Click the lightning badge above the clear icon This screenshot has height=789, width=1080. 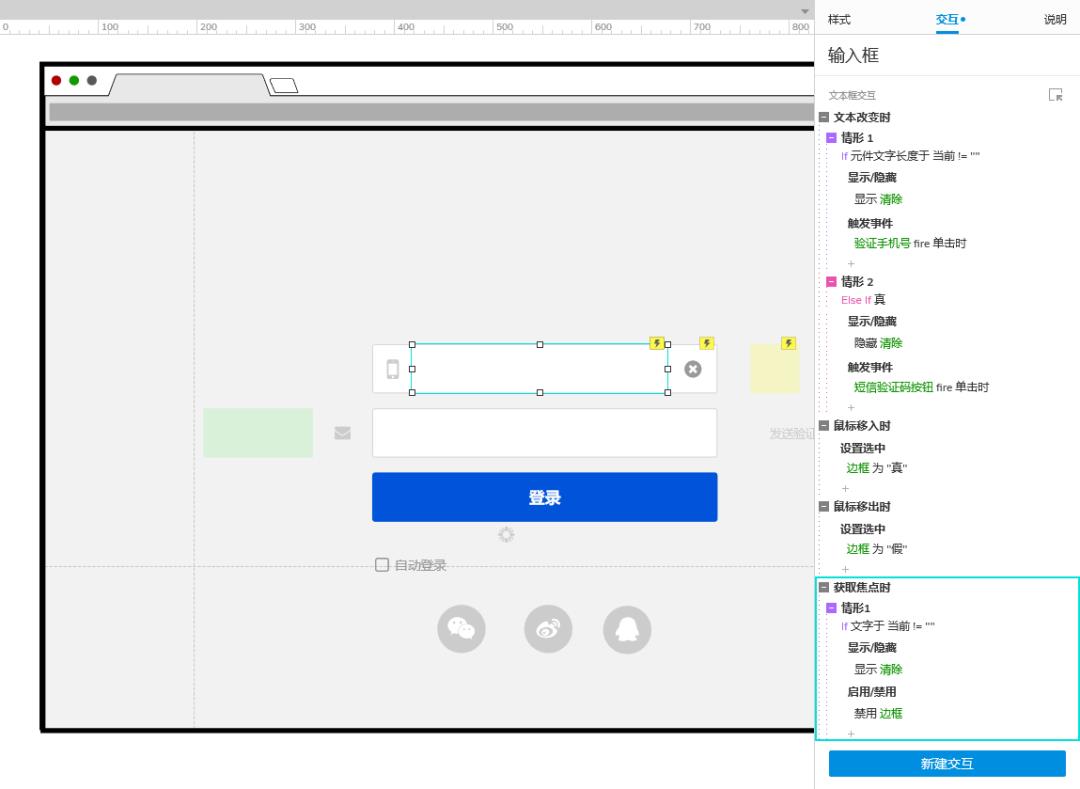(x=707, y=343)
